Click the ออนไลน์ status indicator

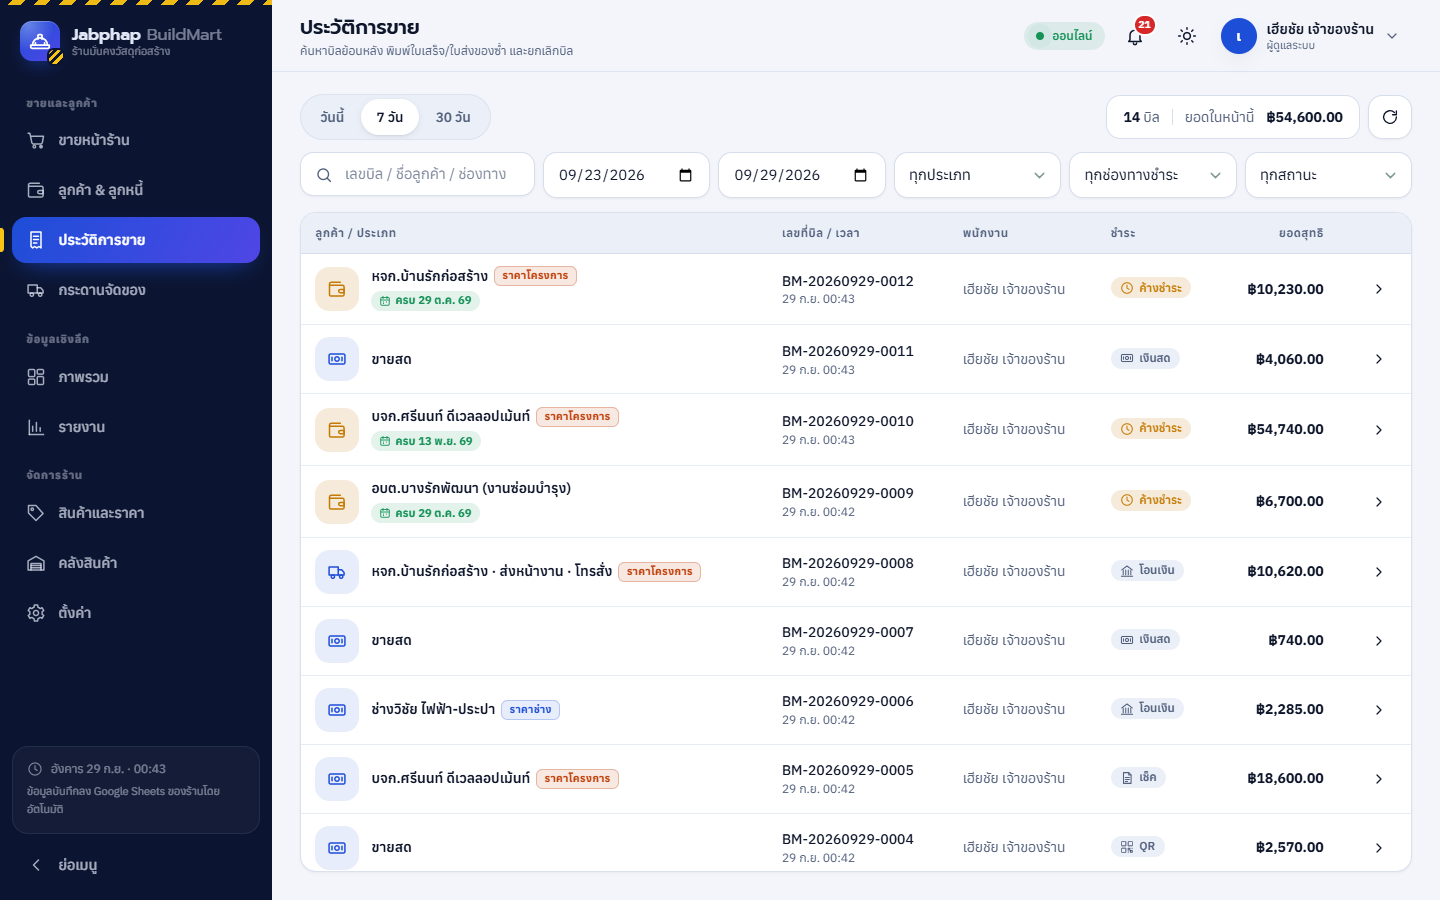point(1064,36)
